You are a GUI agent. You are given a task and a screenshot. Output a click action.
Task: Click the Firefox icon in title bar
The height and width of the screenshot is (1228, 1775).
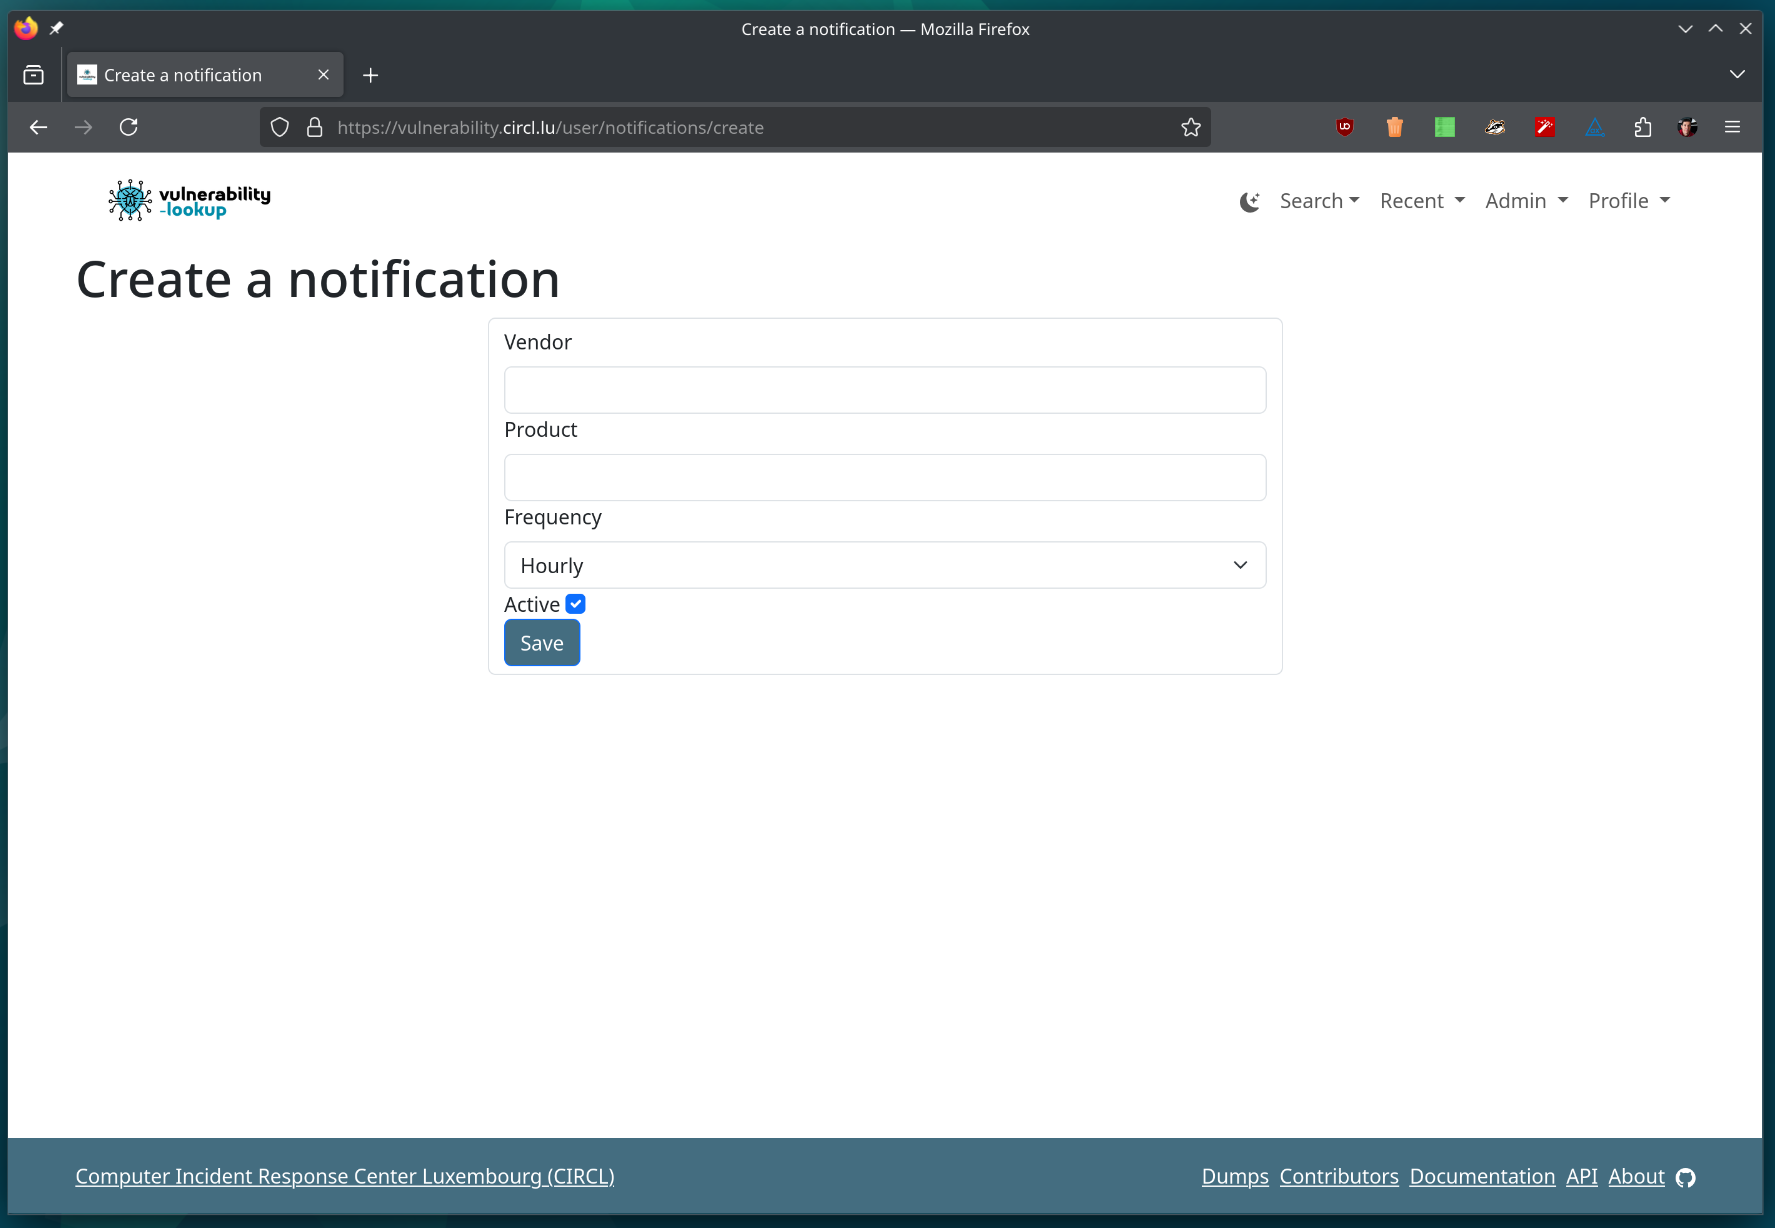(x=26, y=29)
